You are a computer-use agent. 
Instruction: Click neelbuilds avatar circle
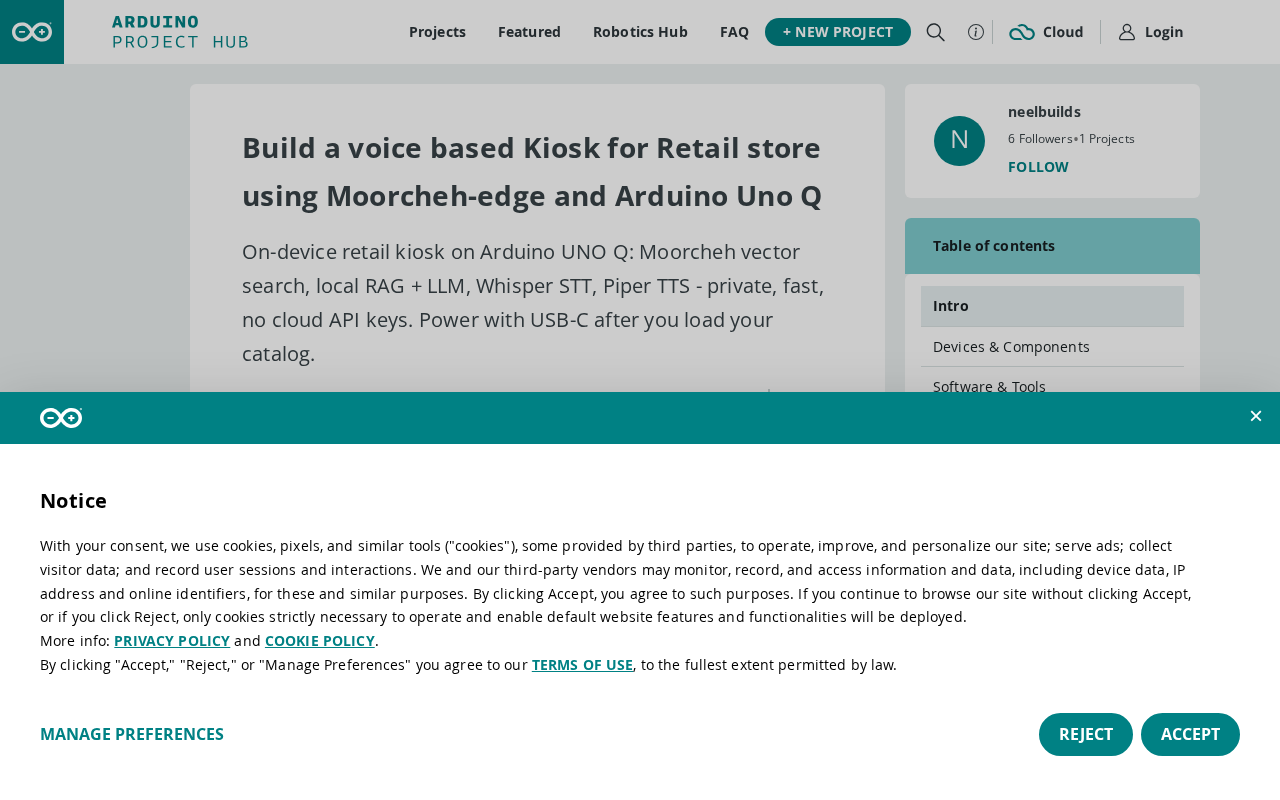(x=959, y=141)
